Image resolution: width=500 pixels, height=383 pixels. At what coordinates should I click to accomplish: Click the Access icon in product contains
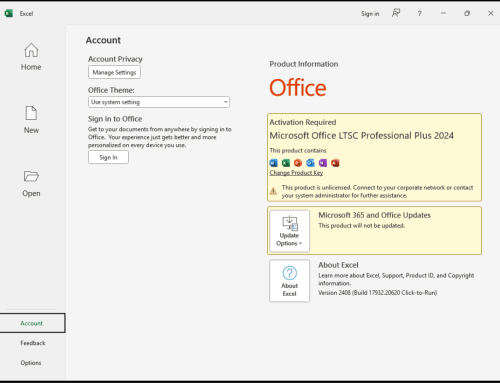(335, 163)
